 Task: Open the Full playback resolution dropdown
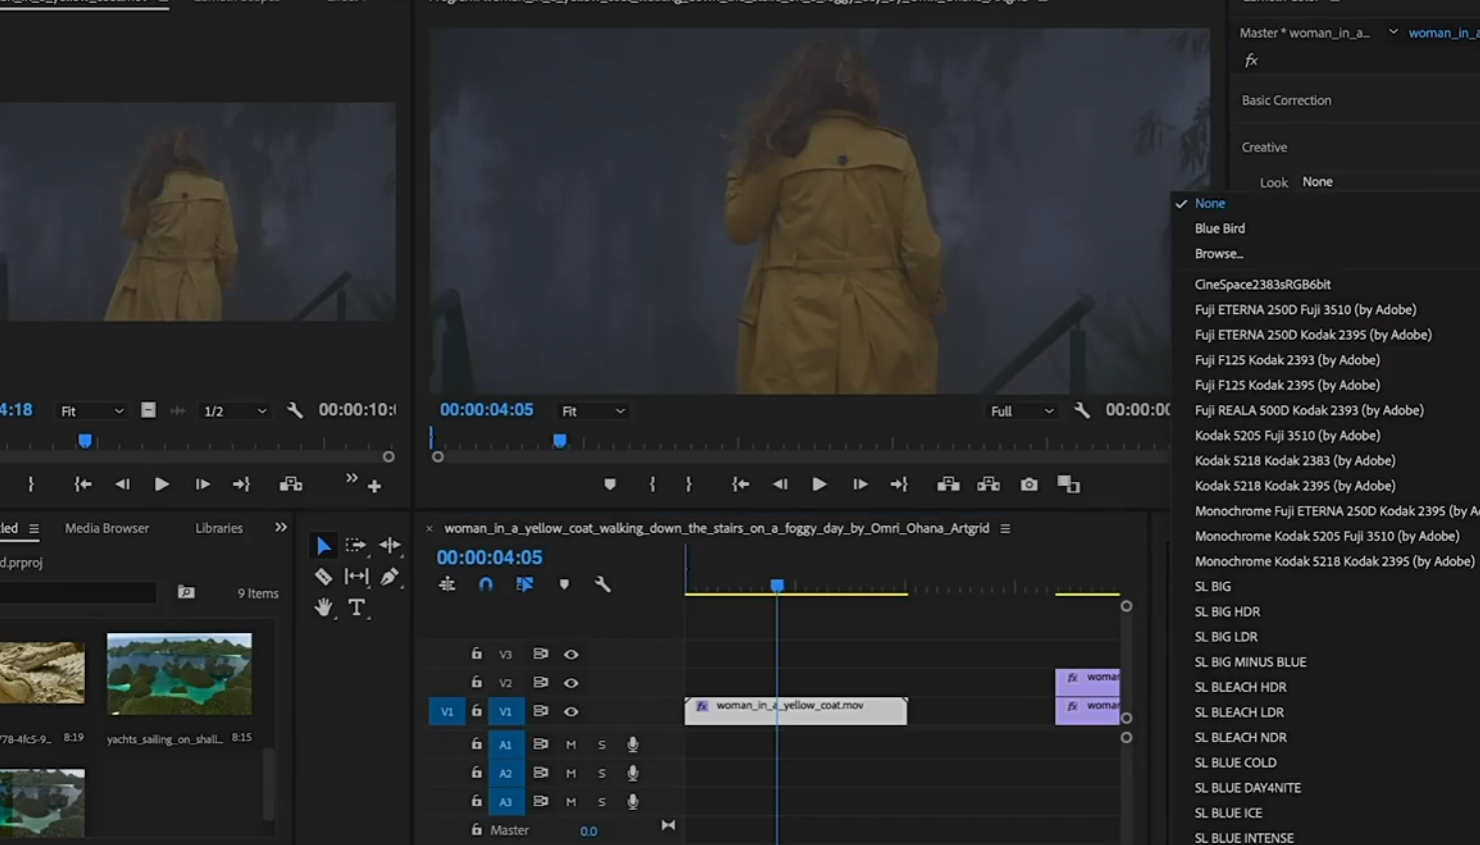coord(1021,411)
